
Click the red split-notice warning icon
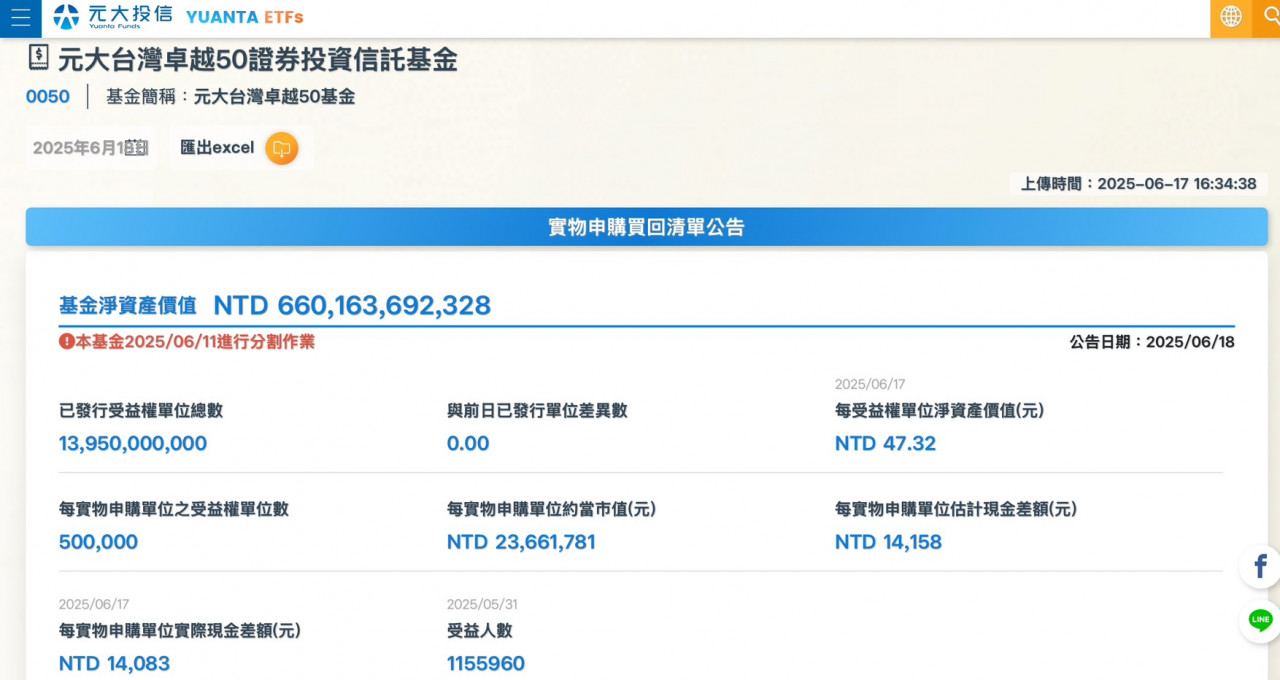pos(67,342)
